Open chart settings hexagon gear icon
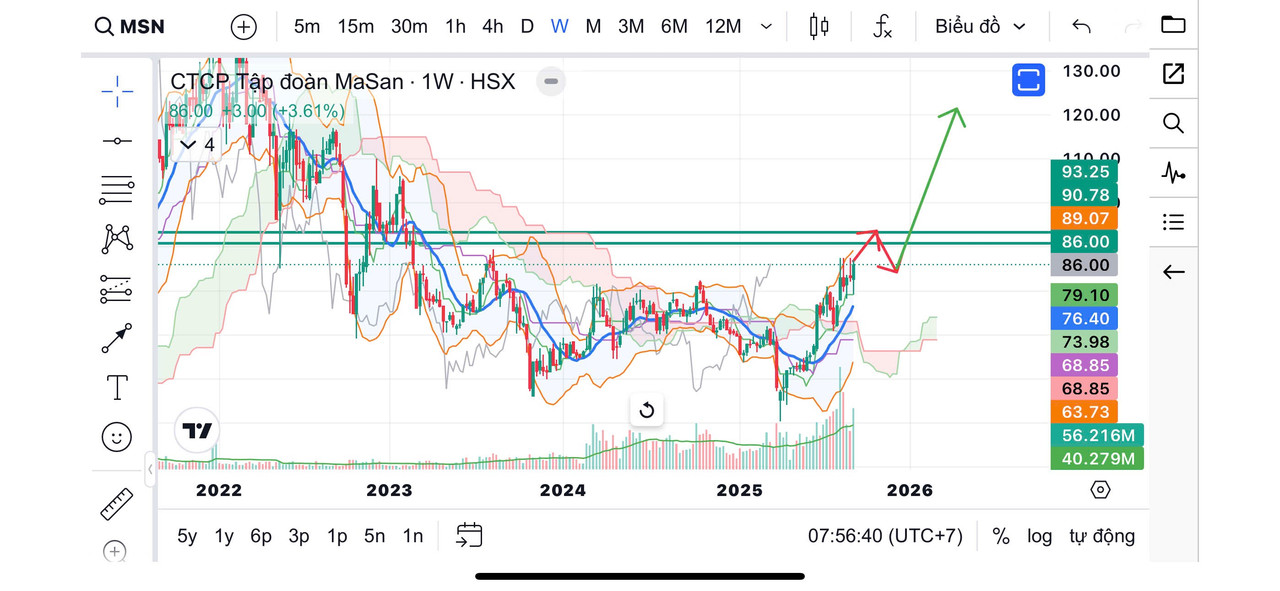1280x591 pixels. (1100, 490)
